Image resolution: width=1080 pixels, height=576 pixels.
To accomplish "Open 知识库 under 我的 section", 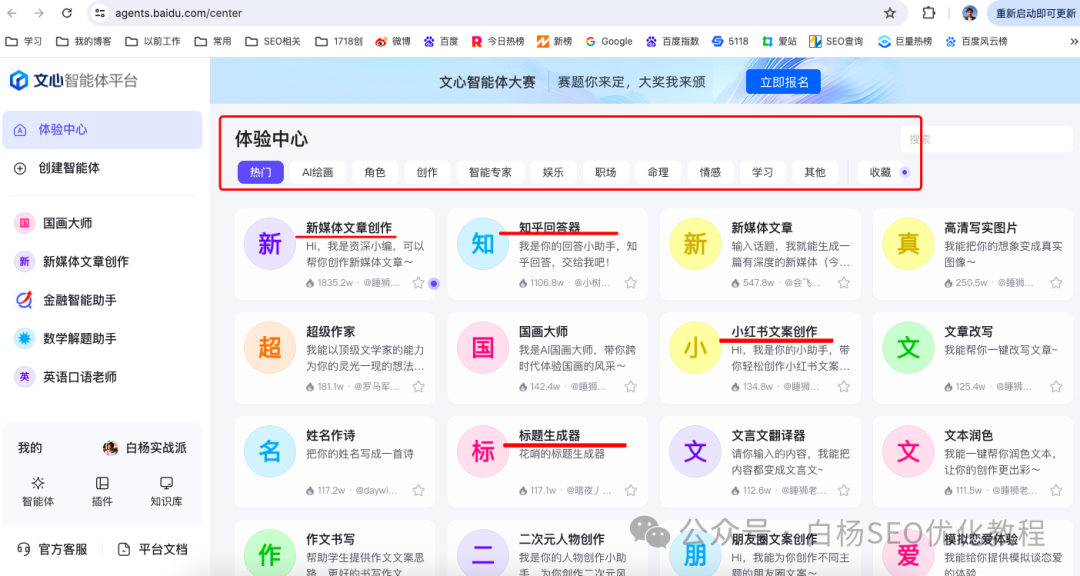I will pyautogui.click(x=166, y=491).
